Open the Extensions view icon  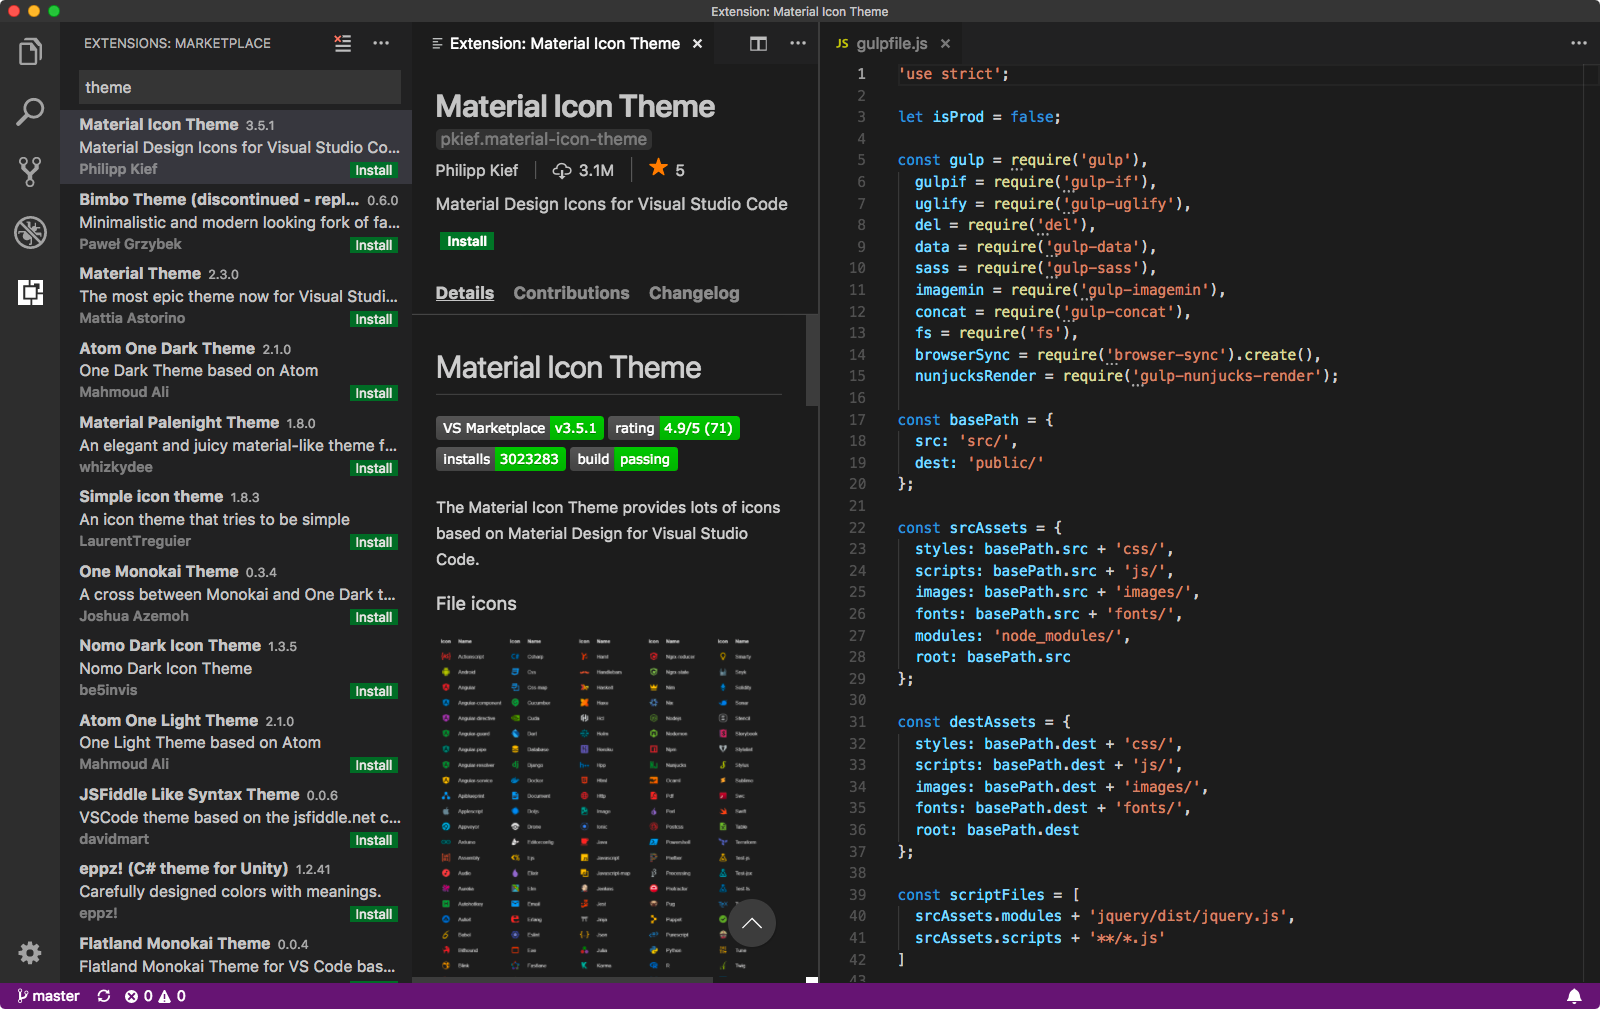[30, 293]
